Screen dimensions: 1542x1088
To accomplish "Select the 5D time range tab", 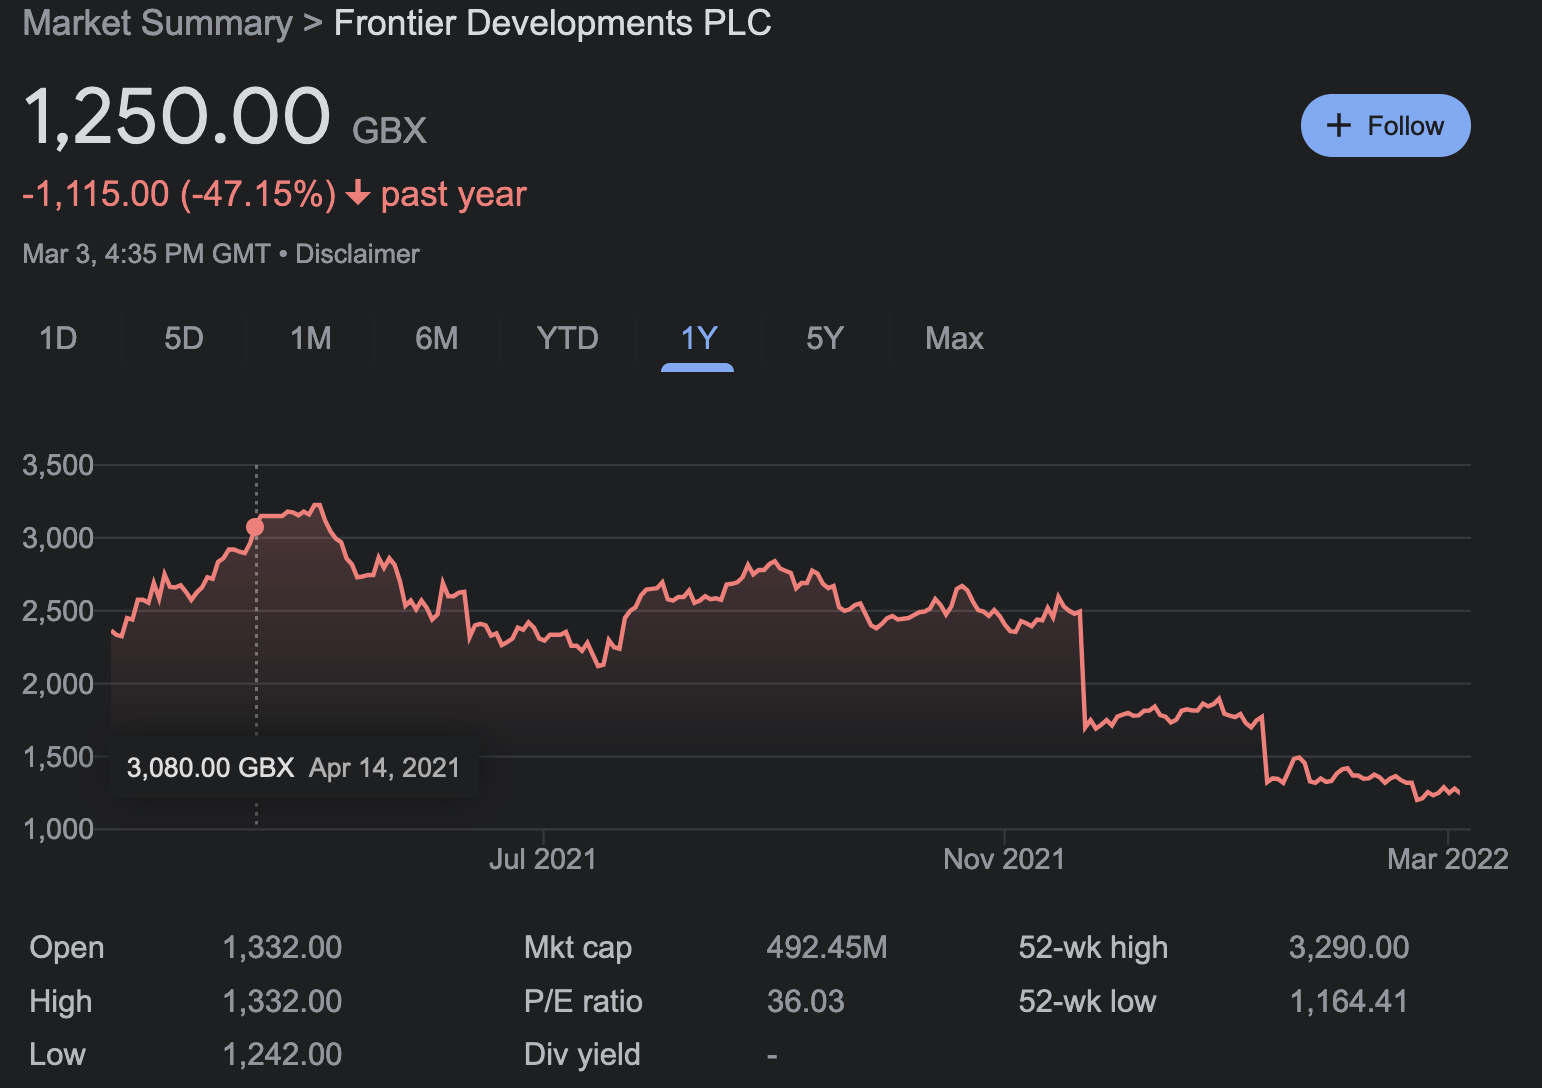I will 184,338.
